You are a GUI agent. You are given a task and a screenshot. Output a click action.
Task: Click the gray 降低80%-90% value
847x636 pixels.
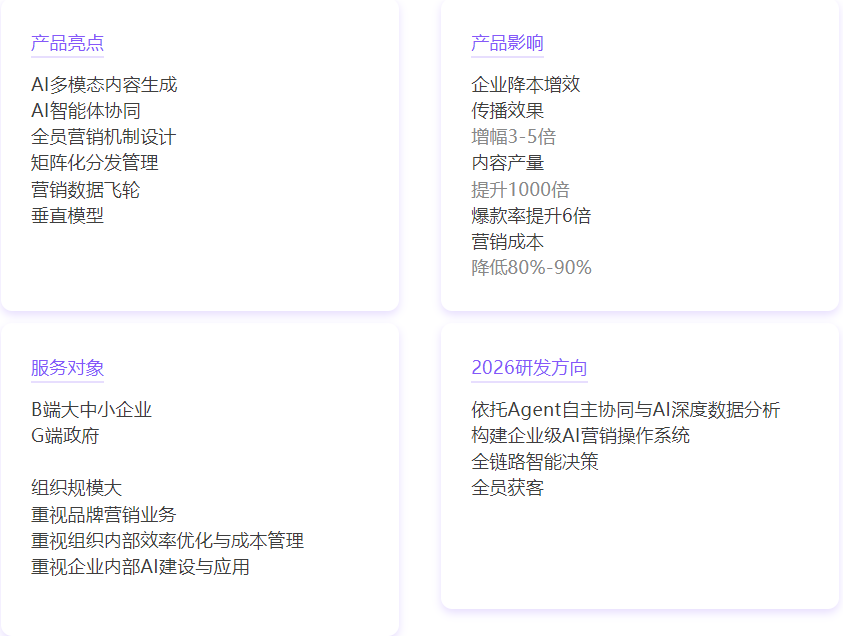[x=531, y=268]
